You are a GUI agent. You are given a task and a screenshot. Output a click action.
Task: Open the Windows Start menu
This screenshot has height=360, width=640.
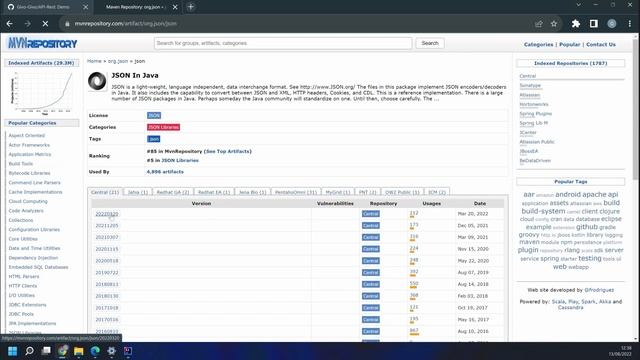coord(13,351)
